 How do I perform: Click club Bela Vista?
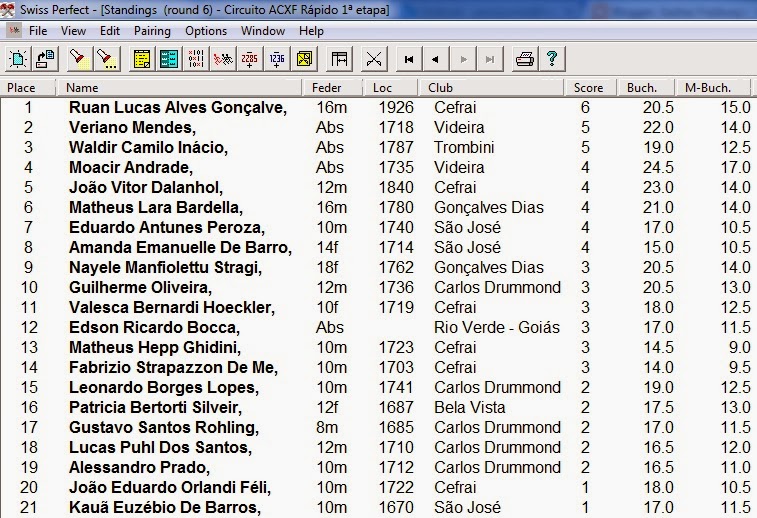coord(470,408)
